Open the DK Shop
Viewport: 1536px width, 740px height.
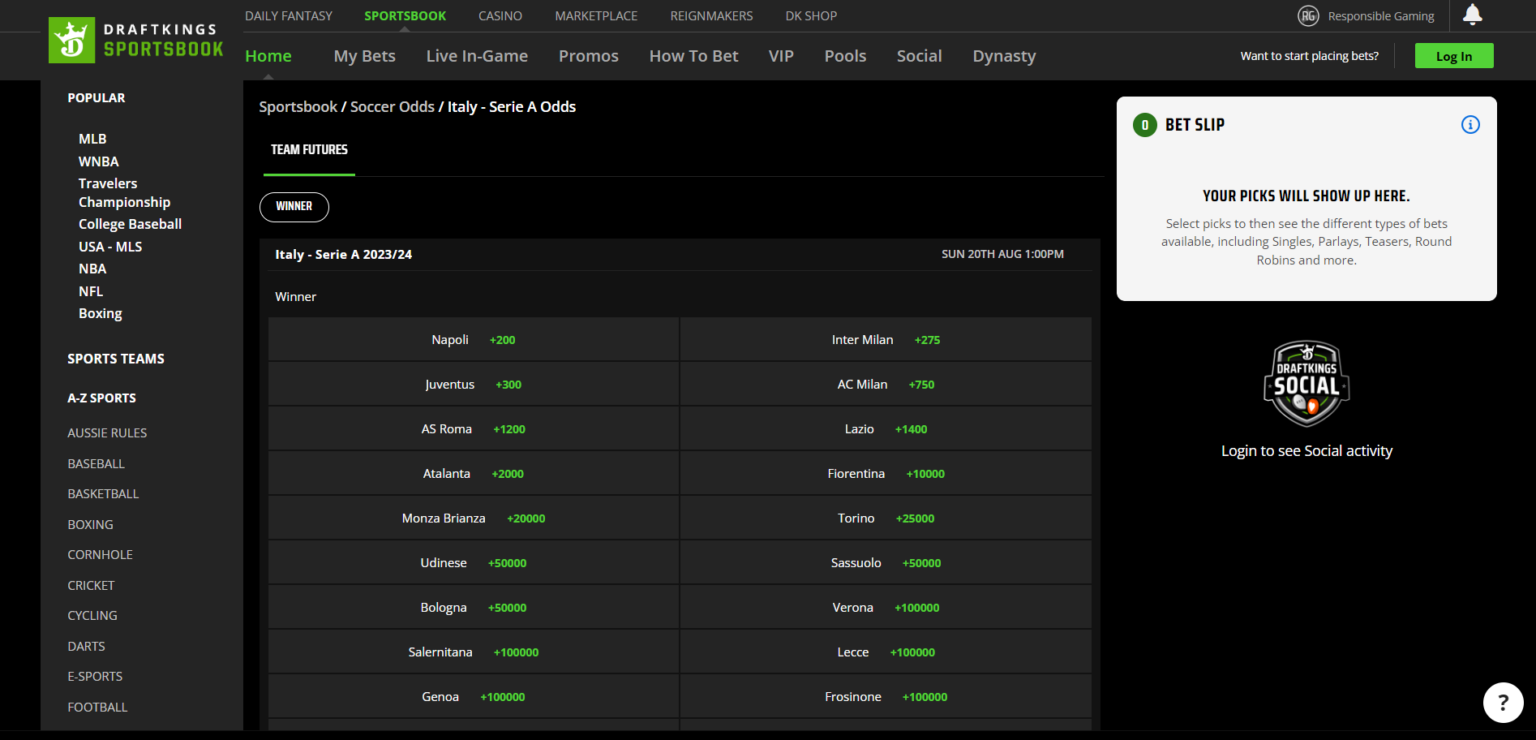click(x=811, y=16)
